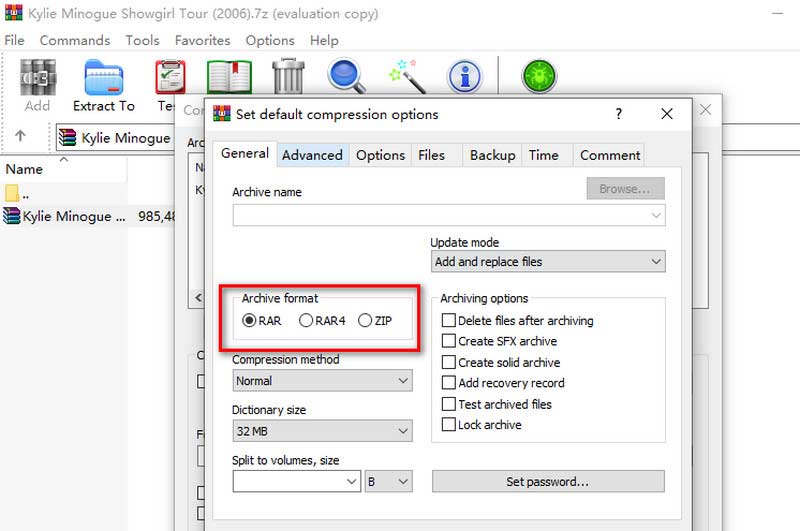This screenshot has height=531, width=800.
Task: Expand the Compression method dropdown
Action: coord(322,381)
